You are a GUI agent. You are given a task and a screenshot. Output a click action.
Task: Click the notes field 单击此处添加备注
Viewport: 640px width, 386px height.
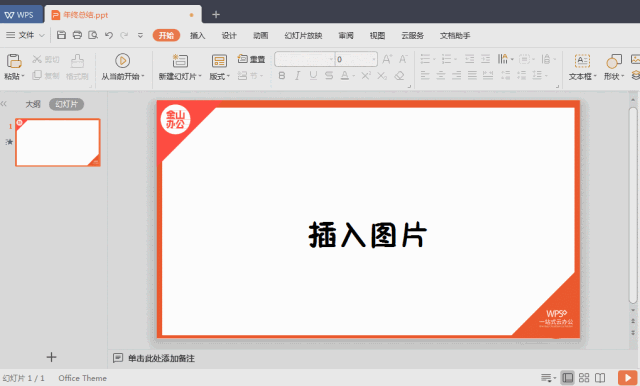point(161,358)
